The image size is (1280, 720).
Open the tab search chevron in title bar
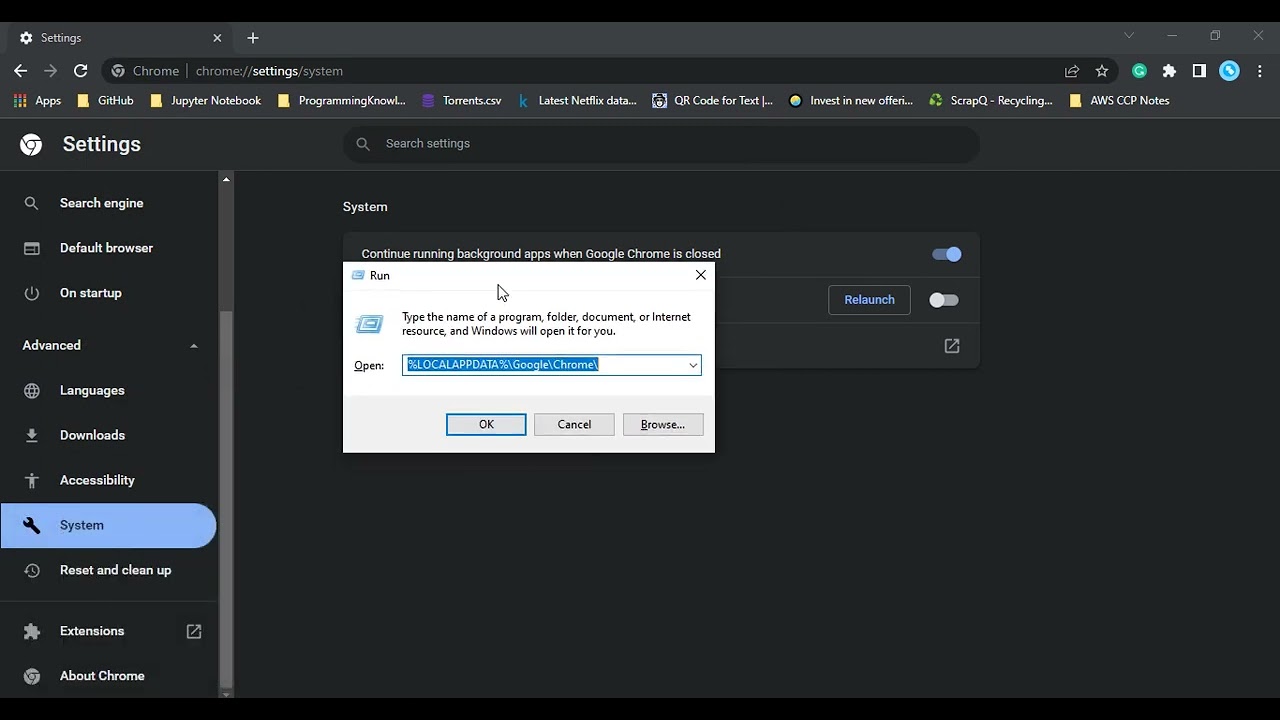(x=1129, y=36)
